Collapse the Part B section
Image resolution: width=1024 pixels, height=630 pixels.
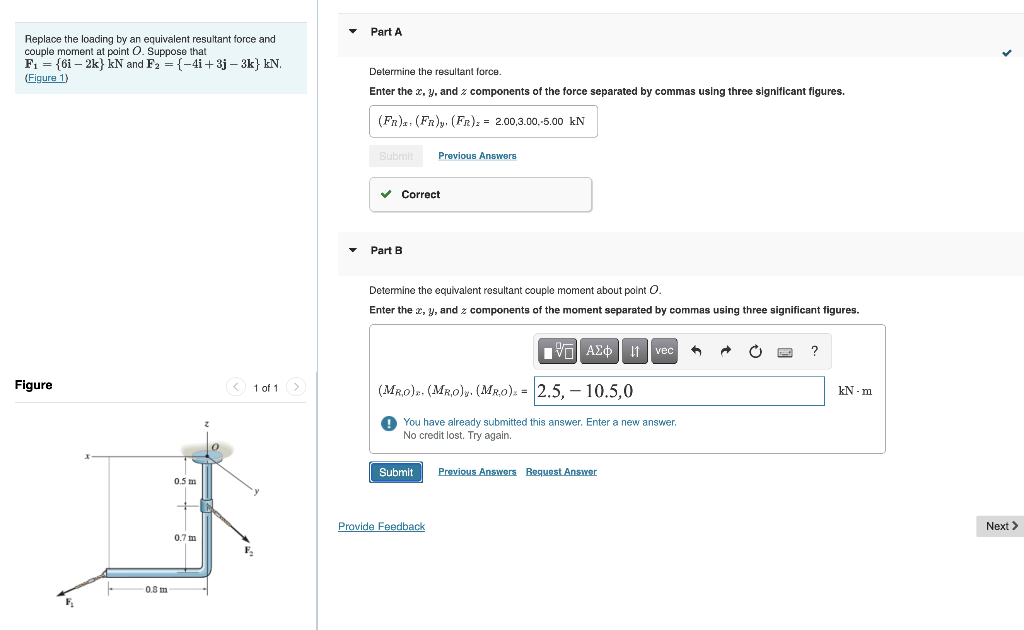[x=353, y=250]
